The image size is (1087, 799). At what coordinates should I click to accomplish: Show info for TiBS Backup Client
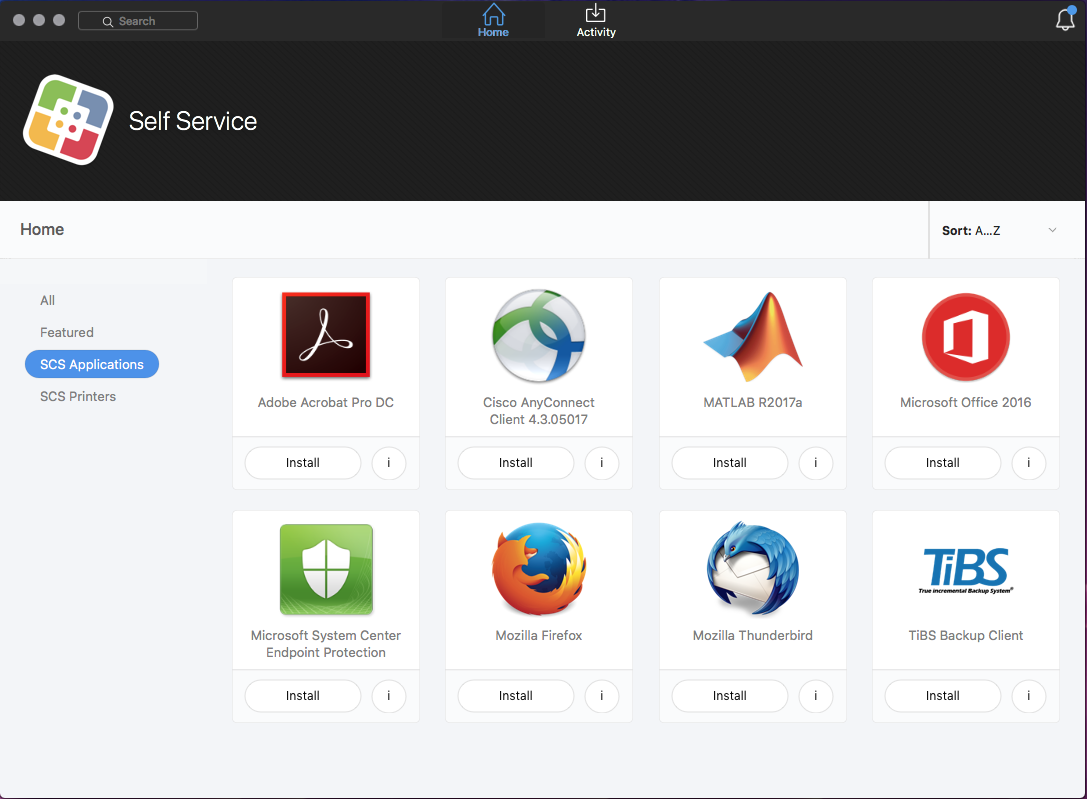pyautogui.click(x=1029, y=696)
